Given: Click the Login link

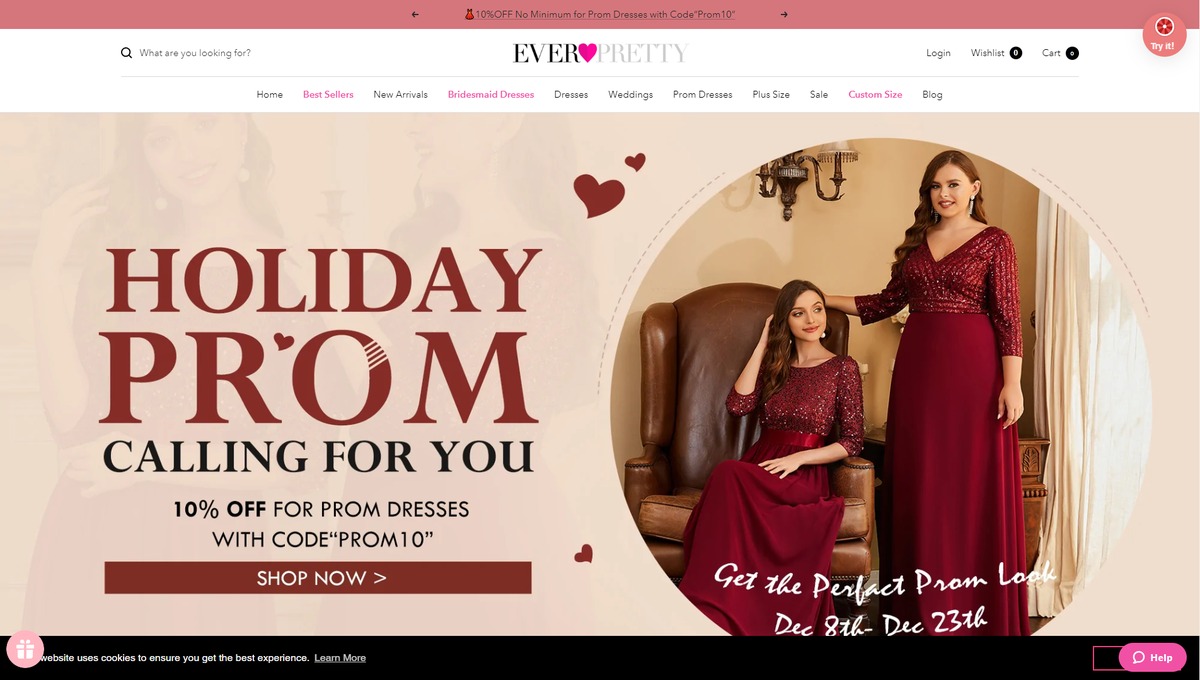Looking at the screenshot, I should coord(938,53).
